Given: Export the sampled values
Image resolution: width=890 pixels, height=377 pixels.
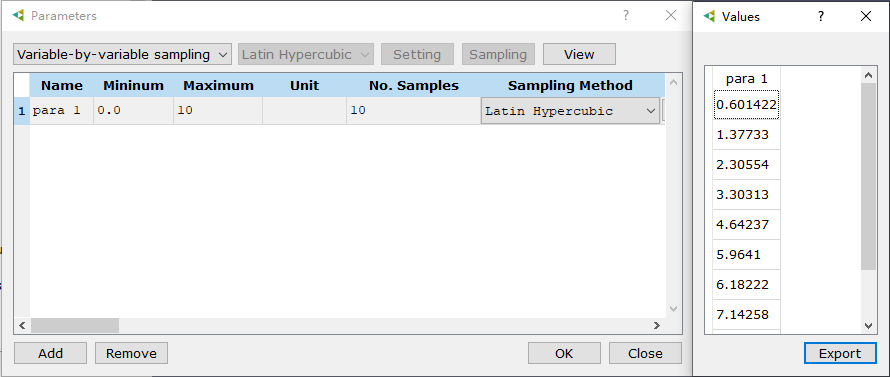Looking at the screenshot, I should (840, 354).
